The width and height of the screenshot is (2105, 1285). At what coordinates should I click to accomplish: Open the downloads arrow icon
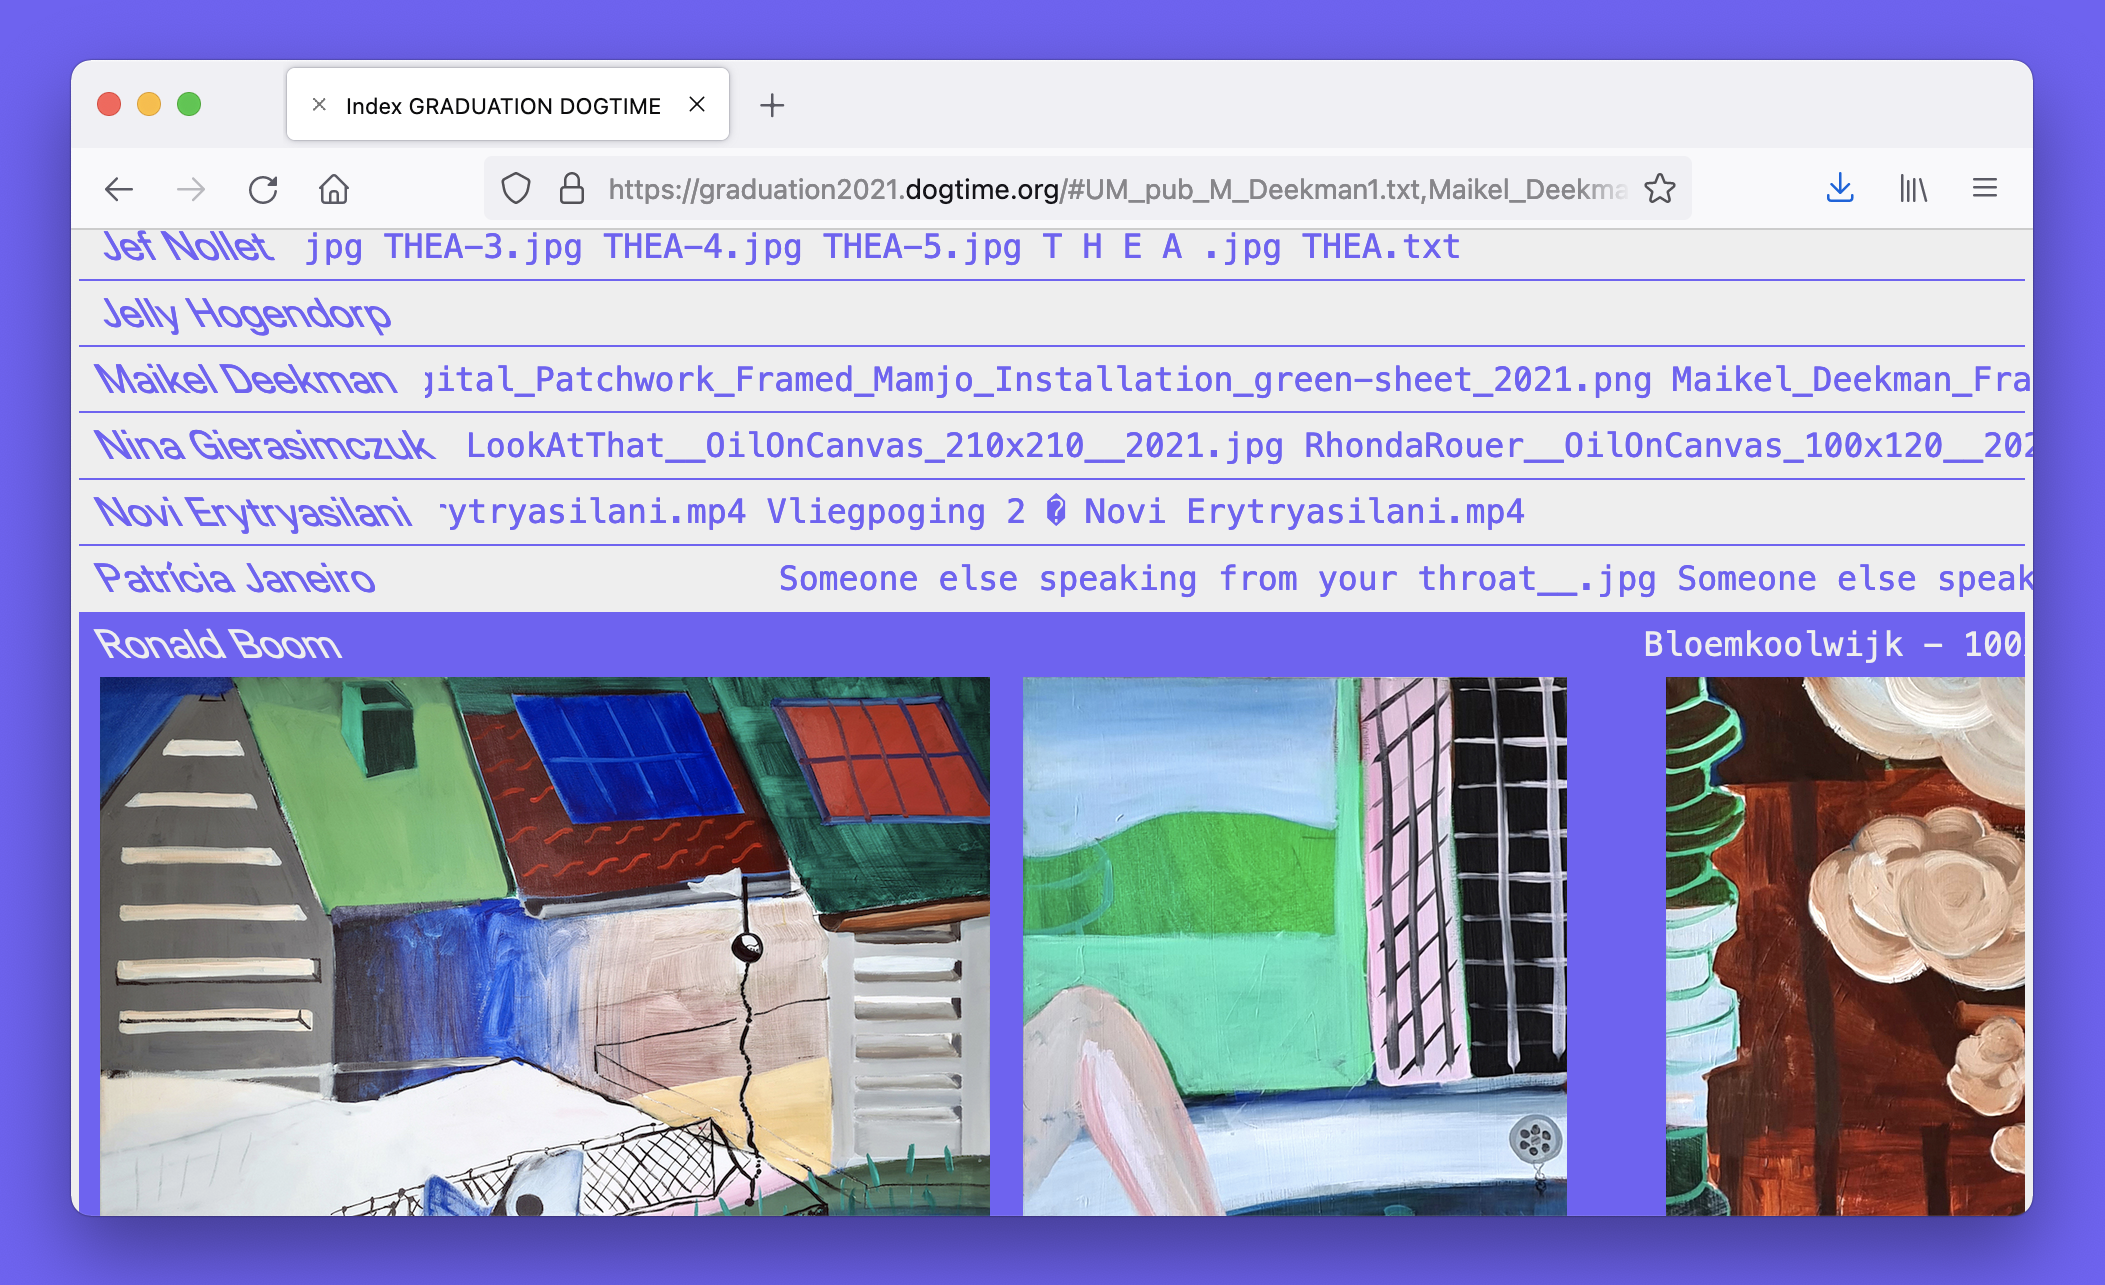pos(1840,189)
